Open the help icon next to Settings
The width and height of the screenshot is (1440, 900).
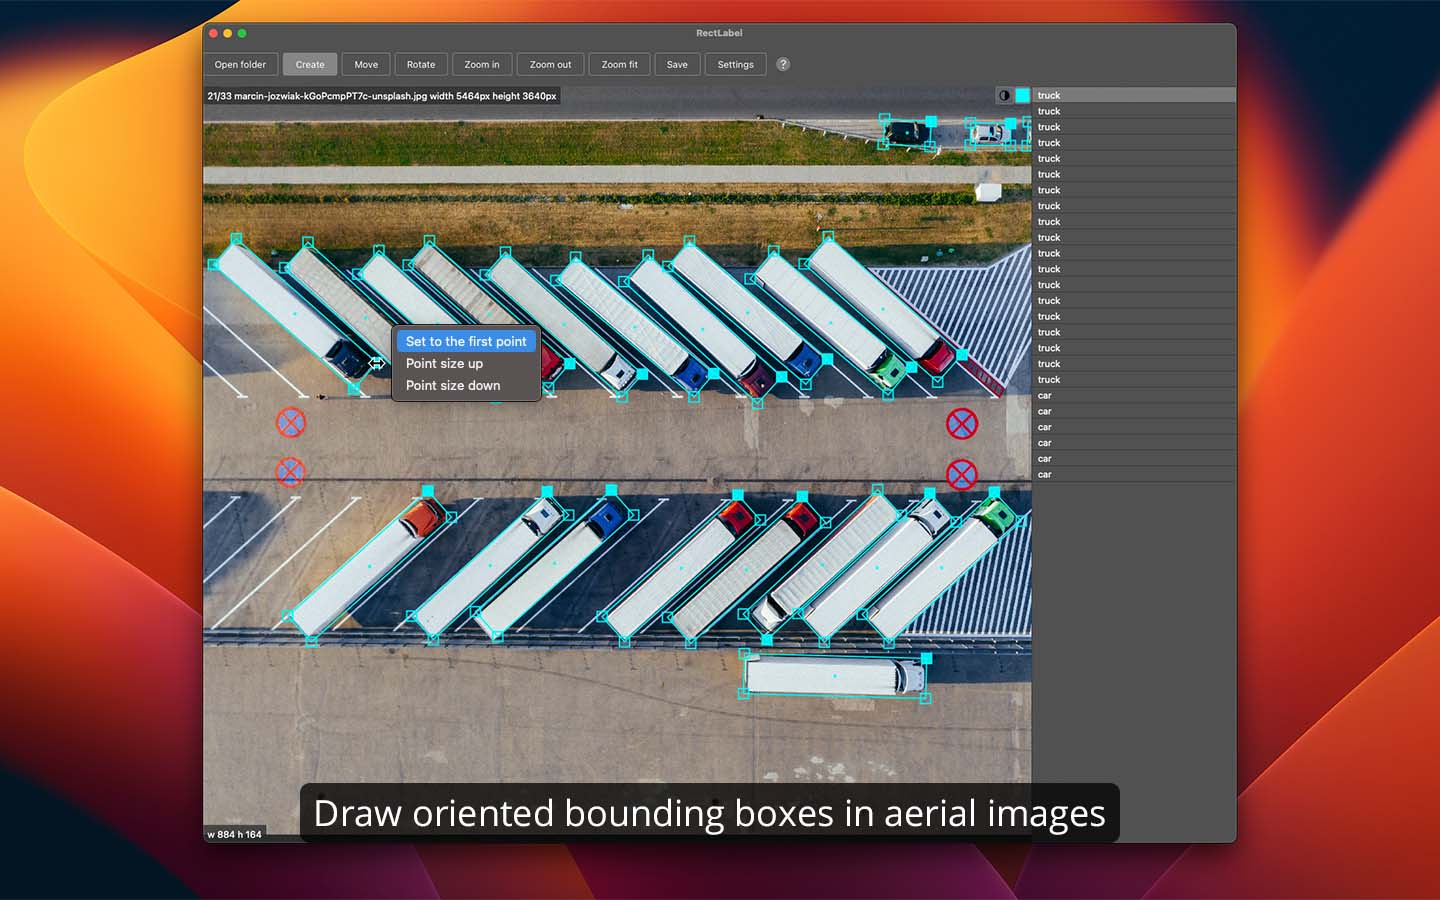tap(783, 64)
